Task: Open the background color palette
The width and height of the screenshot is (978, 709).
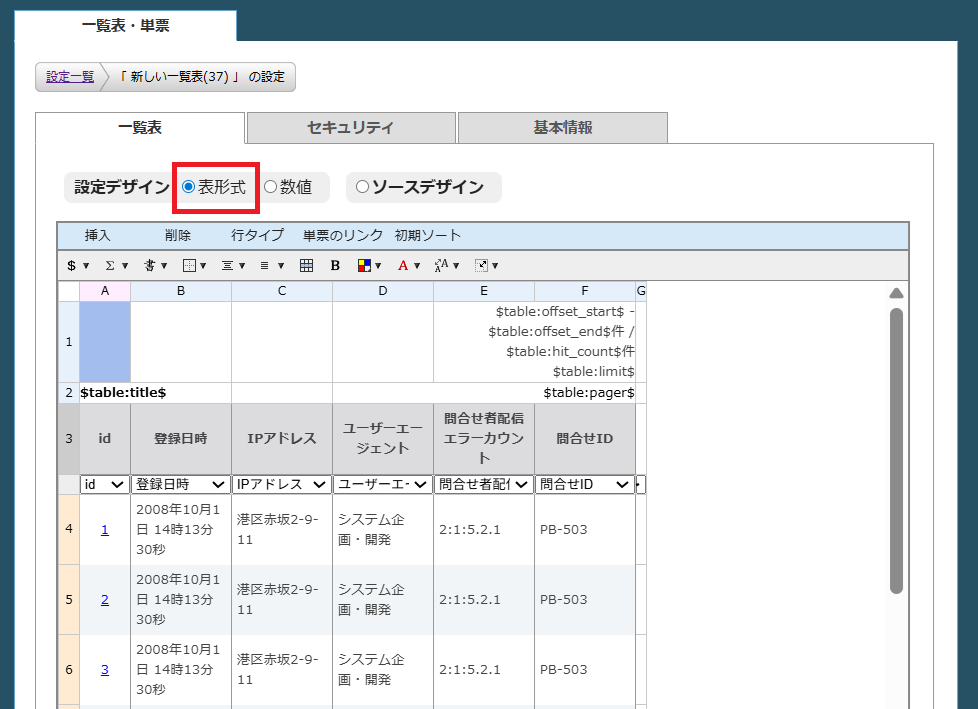Action: tap(369, 266)
